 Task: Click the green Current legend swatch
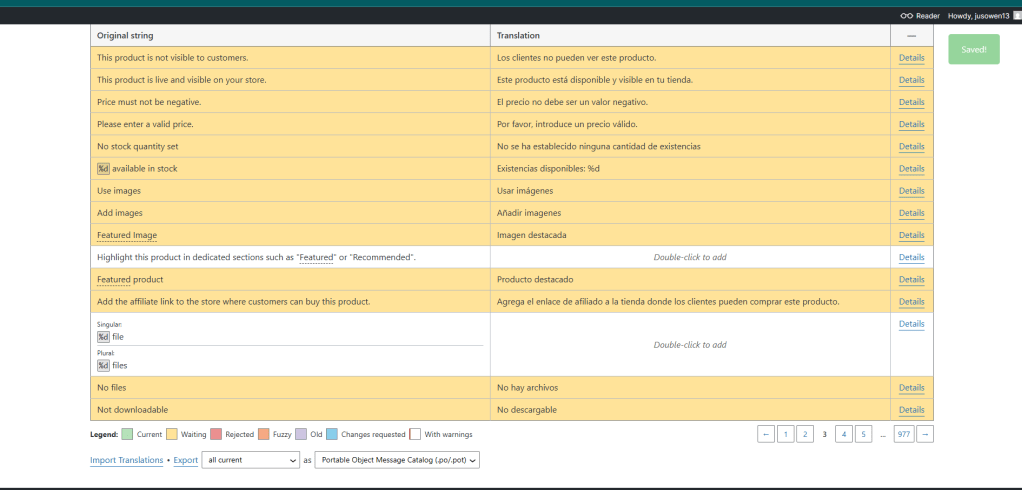(x=127, y=434)
